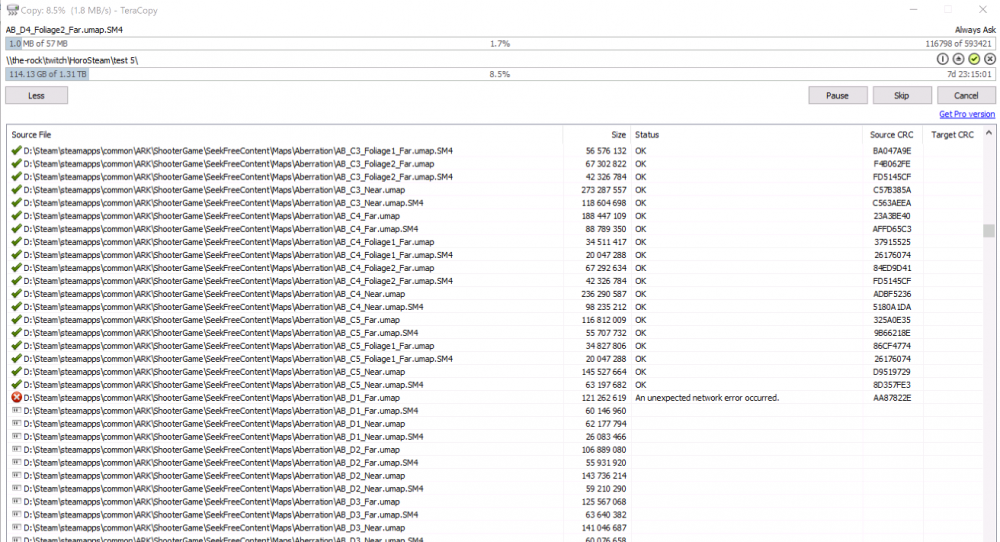Click the green check icon of AB_C4_Near.umap
The width and height of the screenshot is (1000, 542).
(17, 293)
